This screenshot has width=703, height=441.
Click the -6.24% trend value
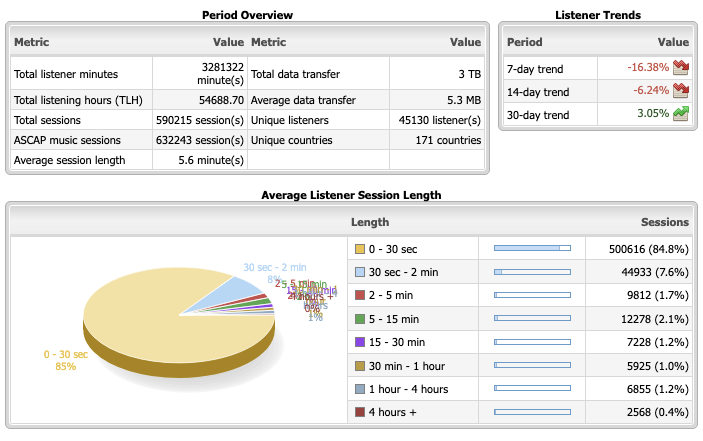651,91
